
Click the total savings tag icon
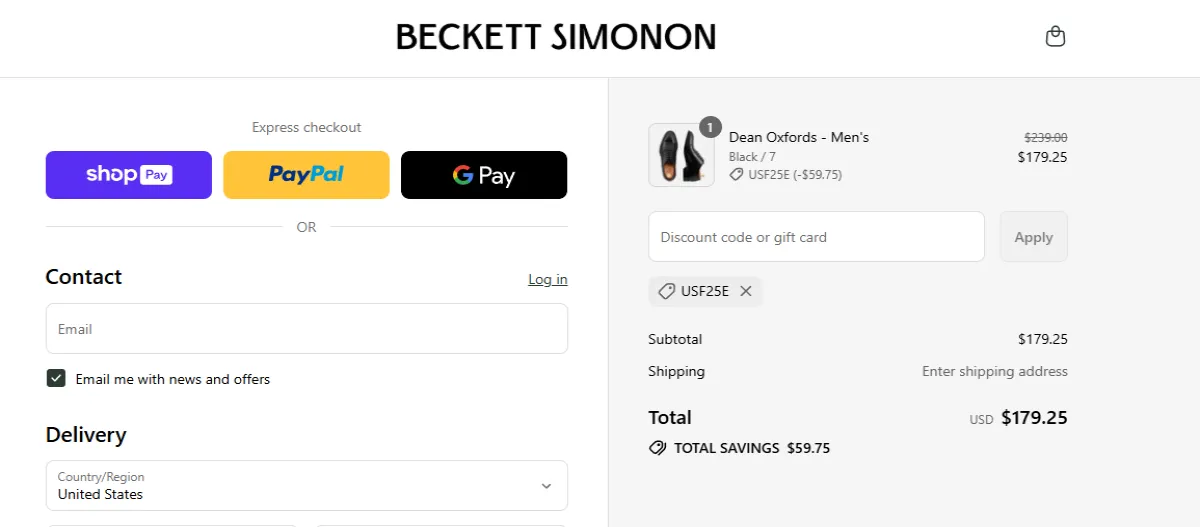[x=657, y=448]
